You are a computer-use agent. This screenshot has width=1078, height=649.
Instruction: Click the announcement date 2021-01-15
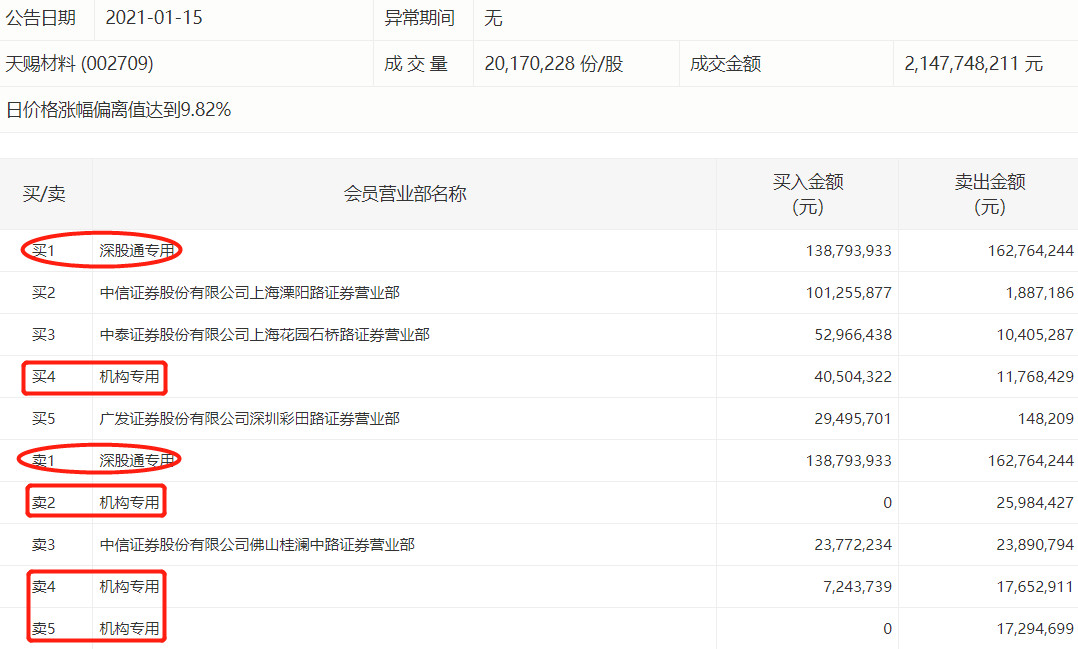(153, 18)
